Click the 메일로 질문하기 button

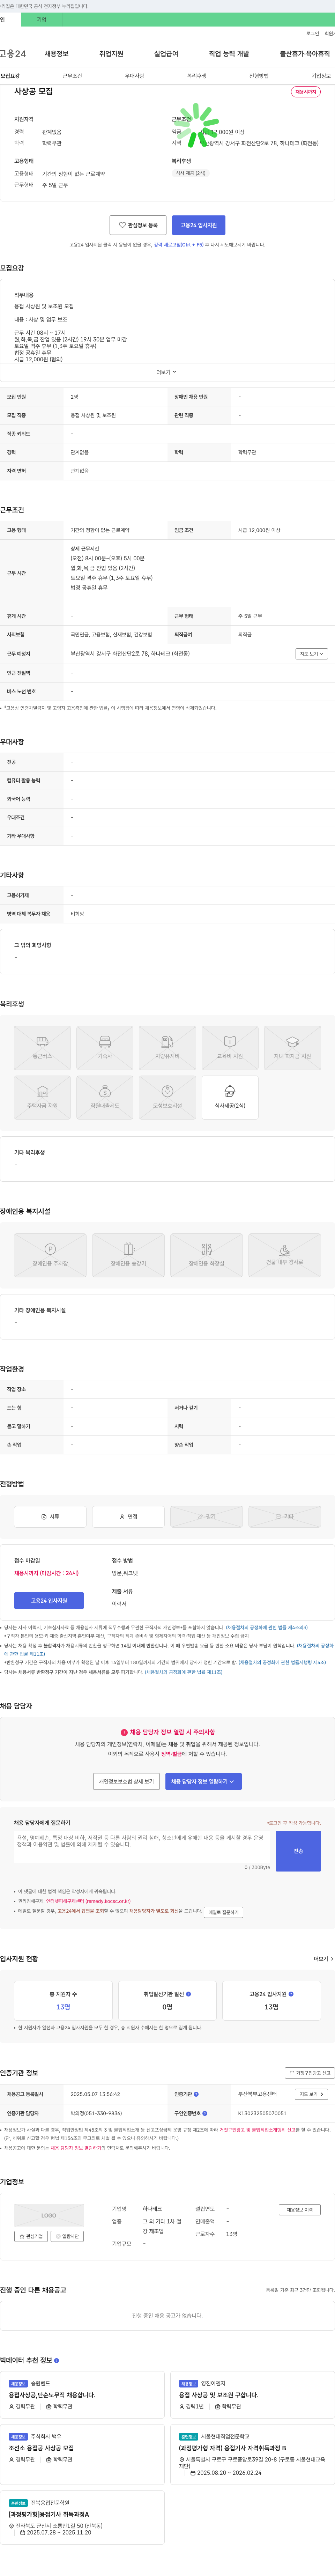point(223,1912)
